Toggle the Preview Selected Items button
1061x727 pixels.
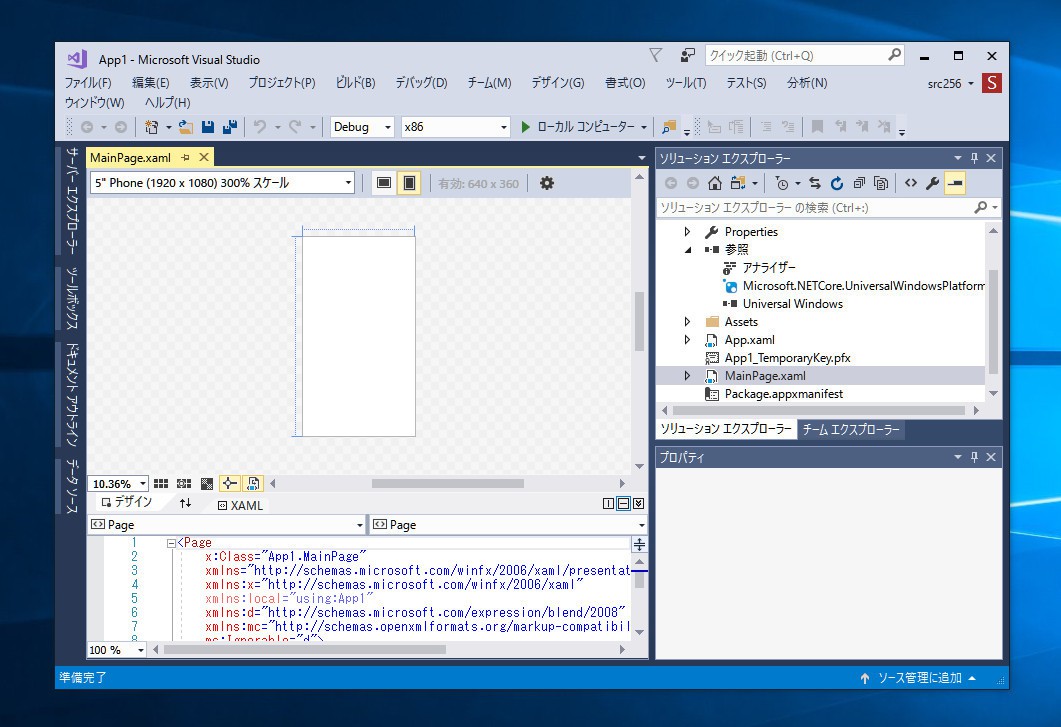click(955, 183)
